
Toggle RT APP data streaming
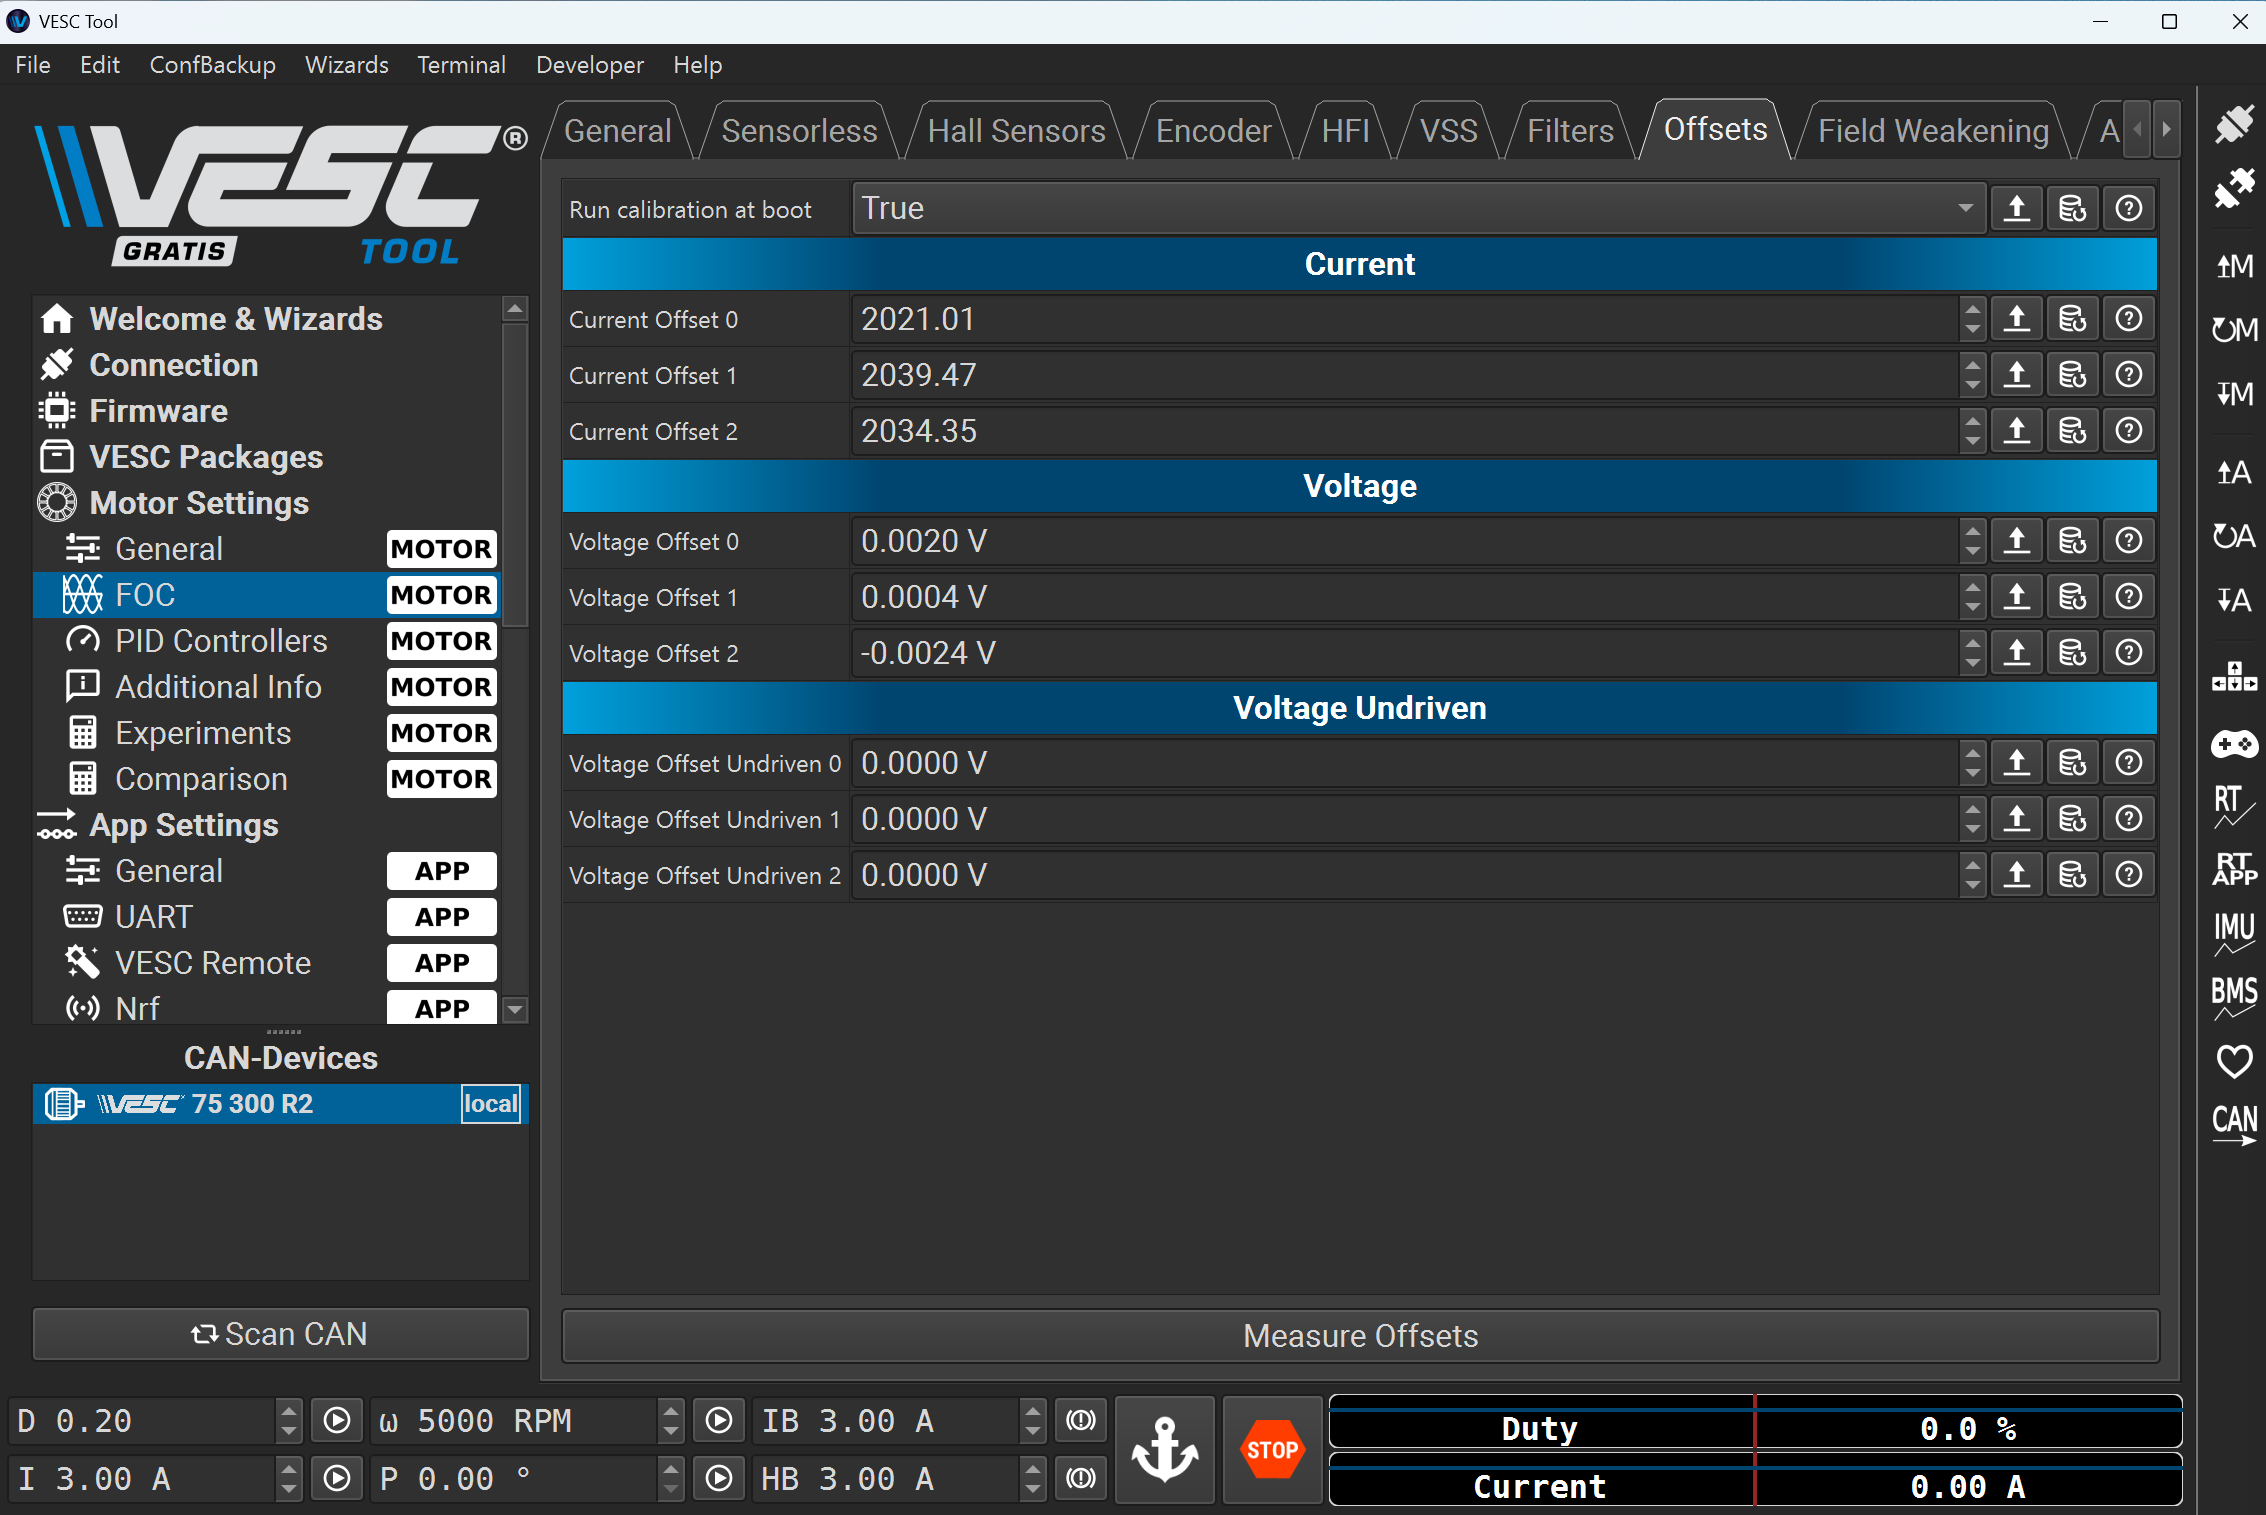point(2233,869)
